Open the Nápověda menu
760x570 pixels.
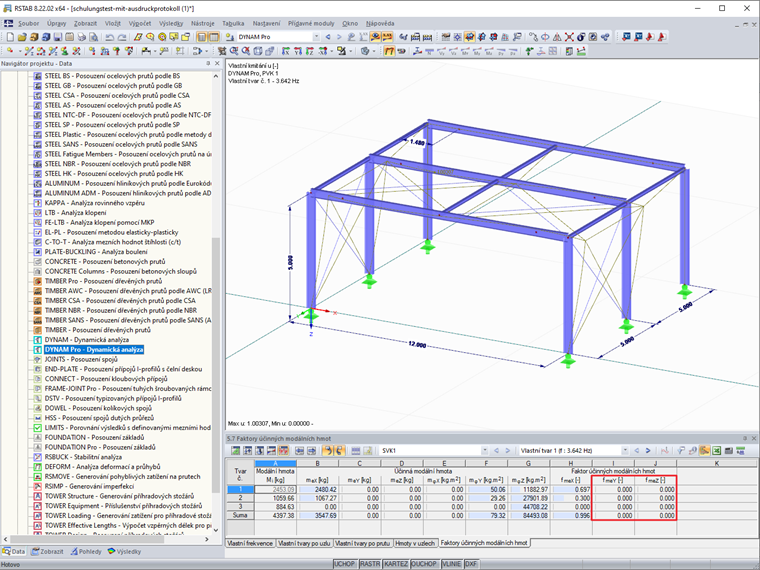tap(380, 23)
